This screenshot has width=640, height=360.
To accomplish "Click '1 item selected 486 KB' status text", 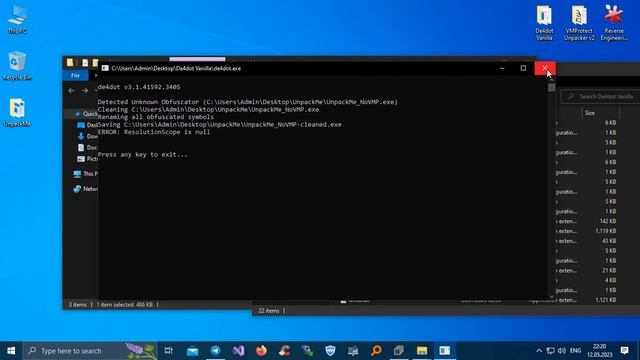I will [x=125, y=305].
